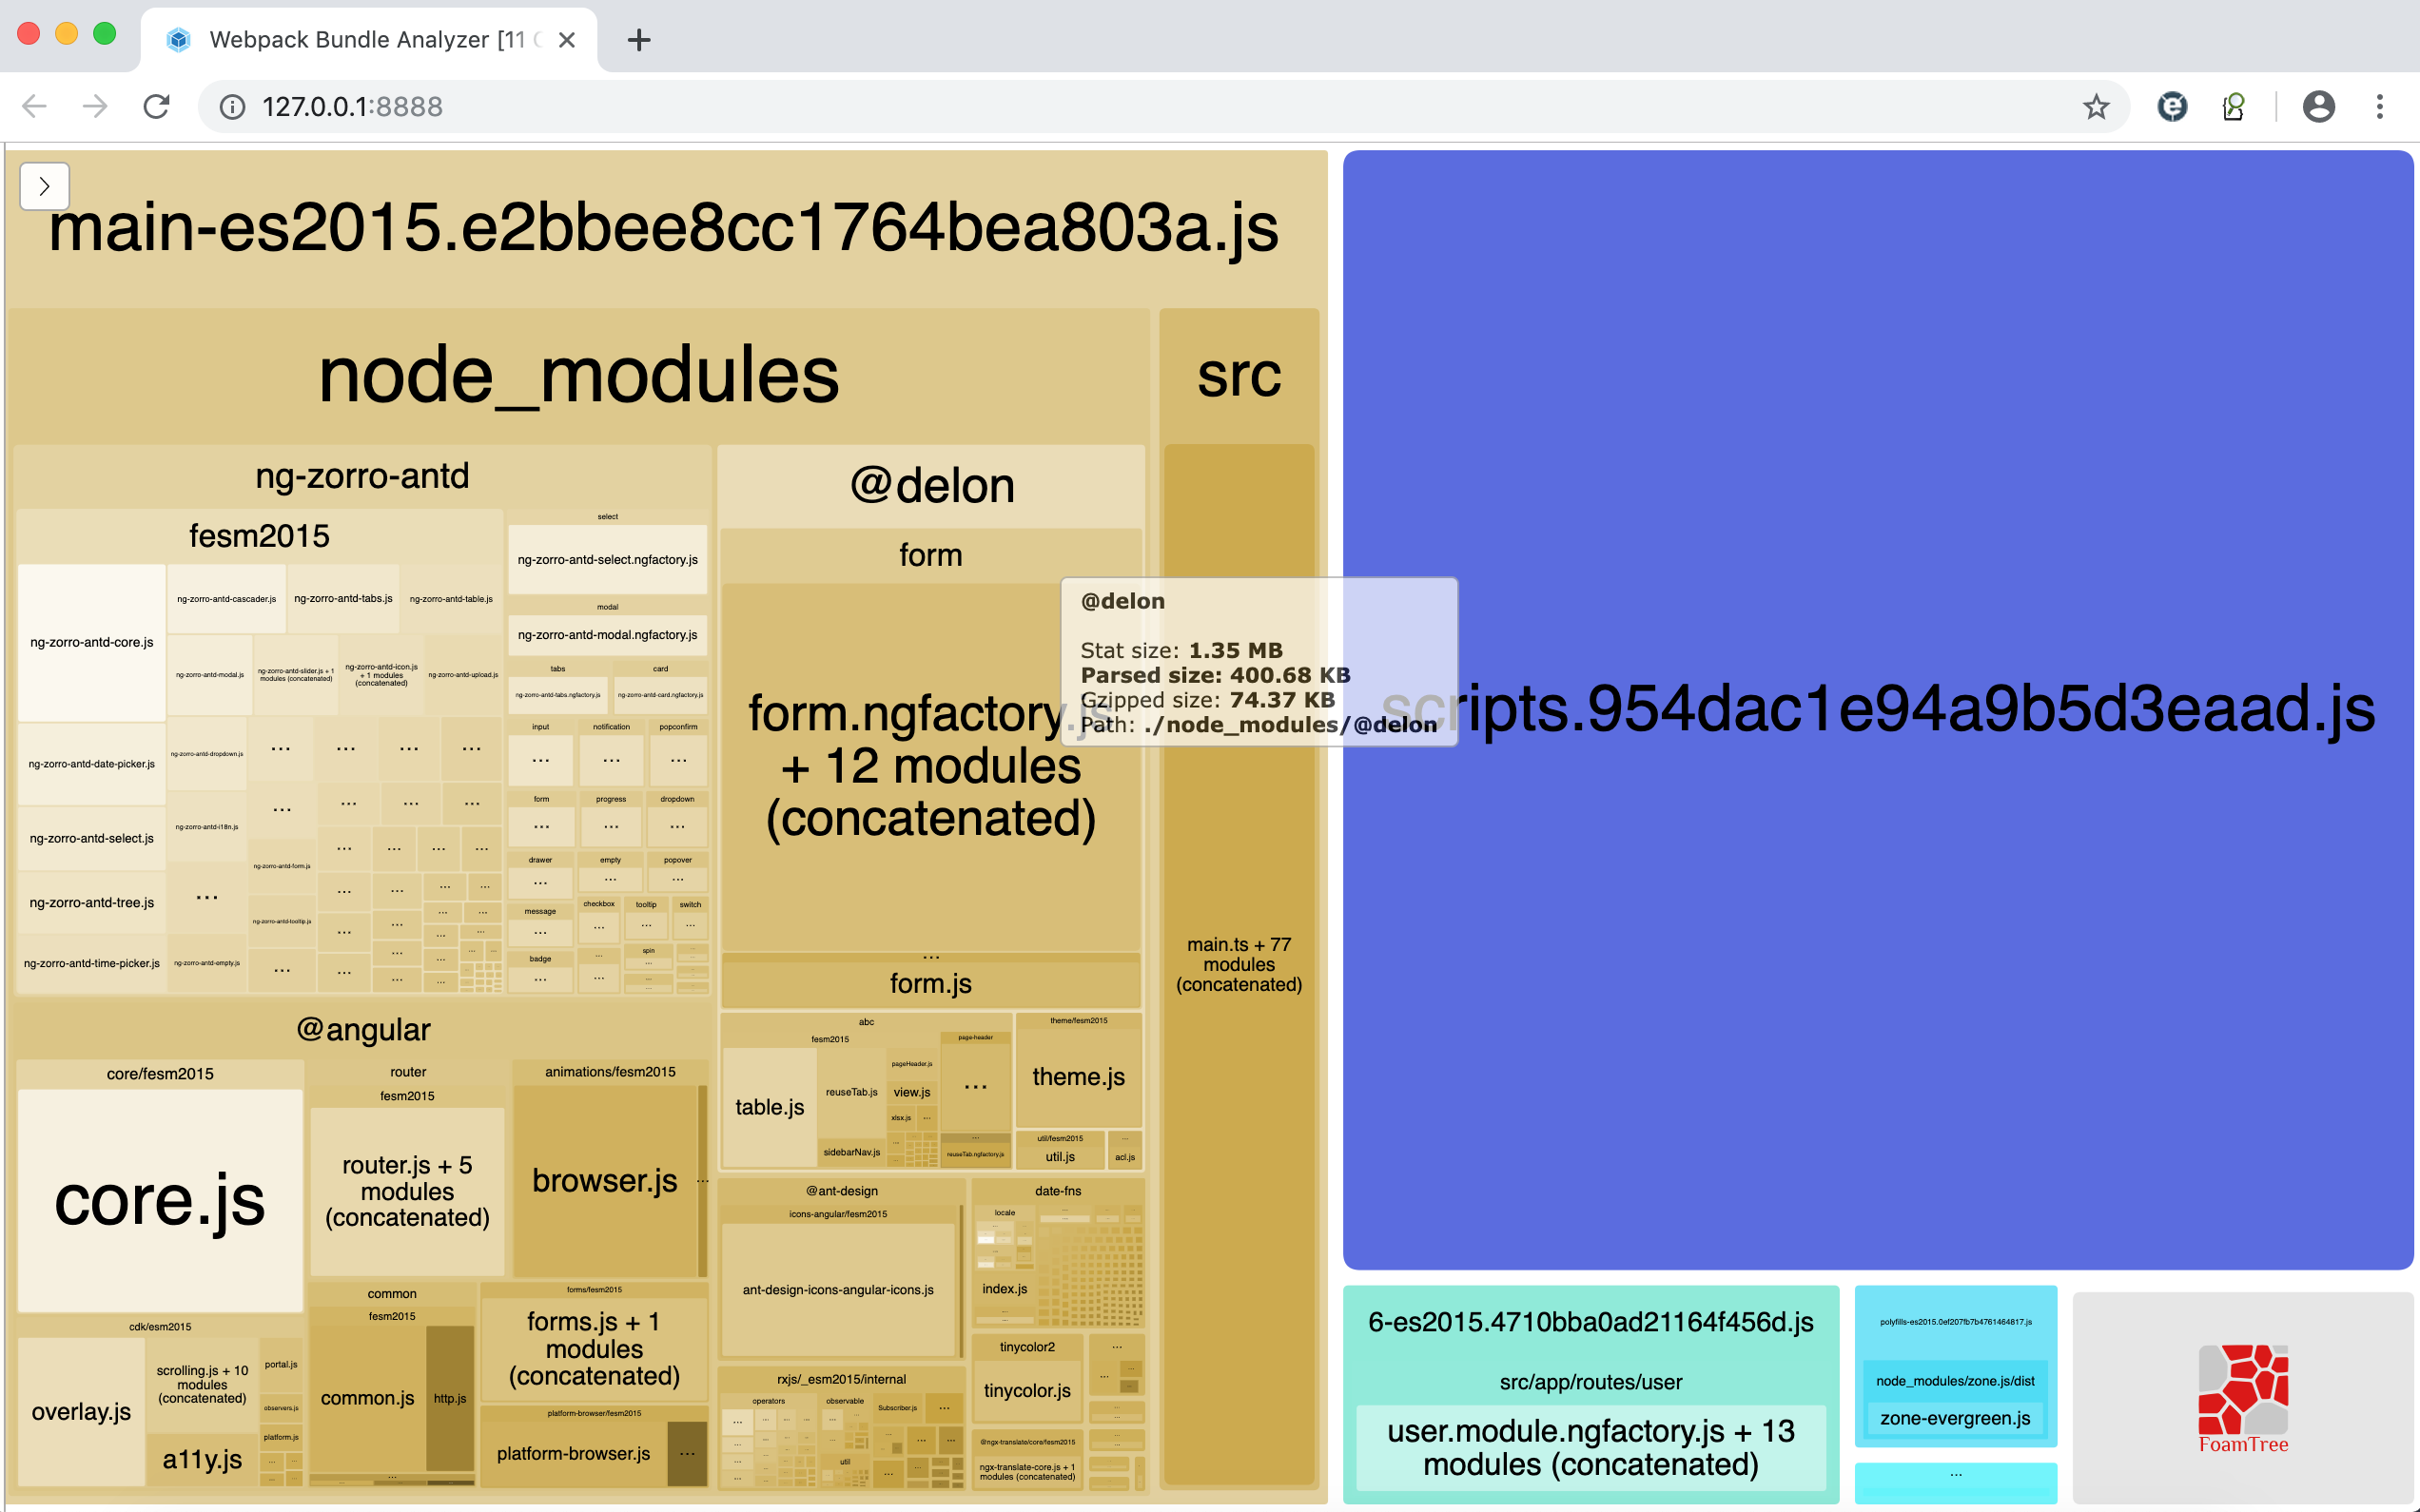
Task: Open the profile account icon
Action: pos(2318,106)
